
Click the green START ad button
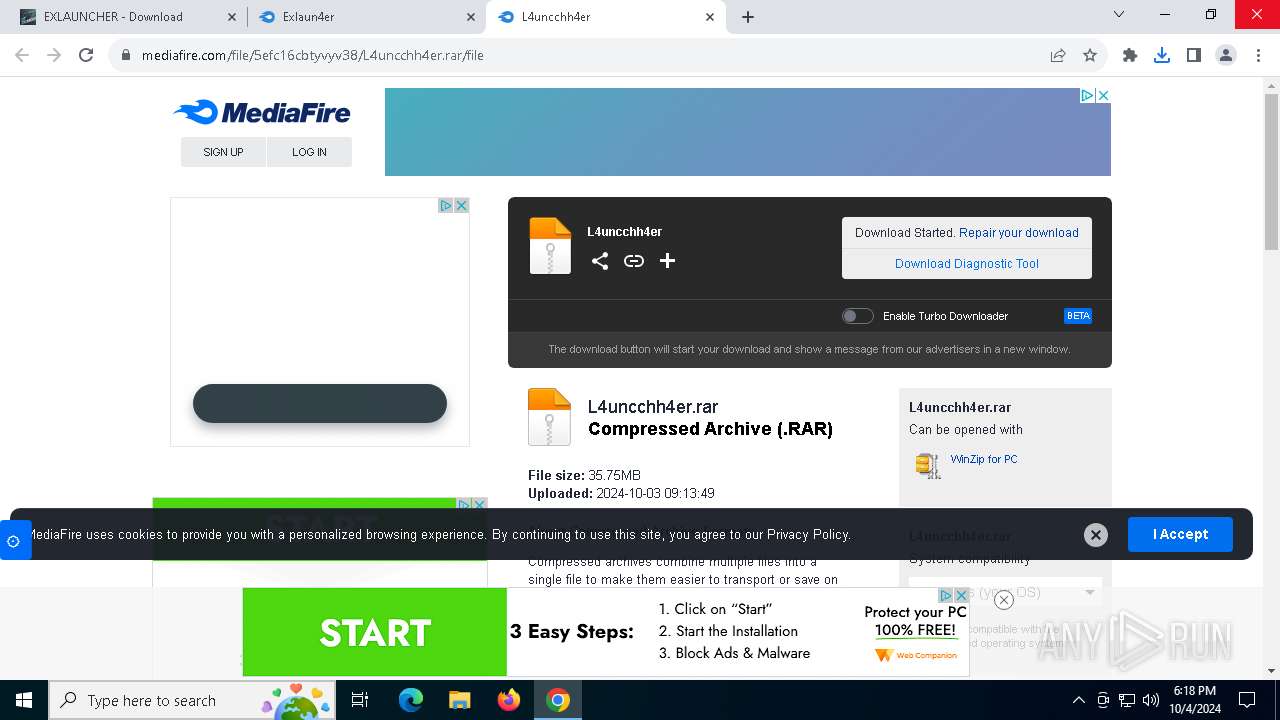(x=375, y=632)
